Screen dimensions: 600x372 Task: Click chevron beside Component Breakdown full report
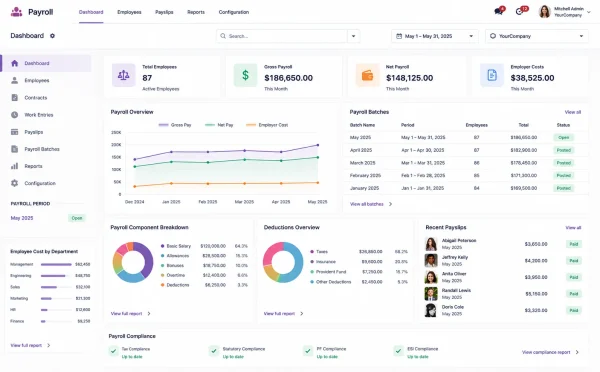[x=149, y=313]
